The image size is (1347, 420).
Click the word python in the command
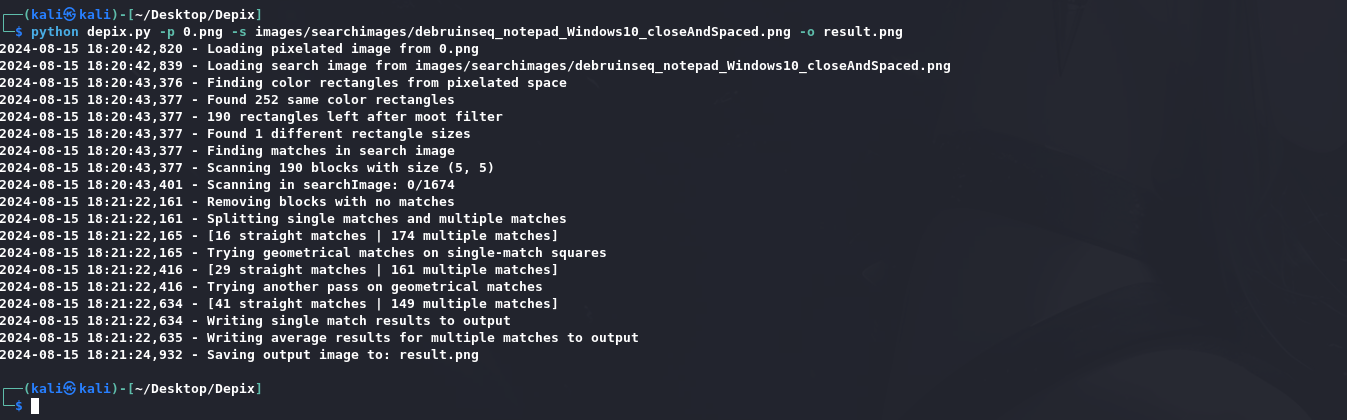pos(55,32)
